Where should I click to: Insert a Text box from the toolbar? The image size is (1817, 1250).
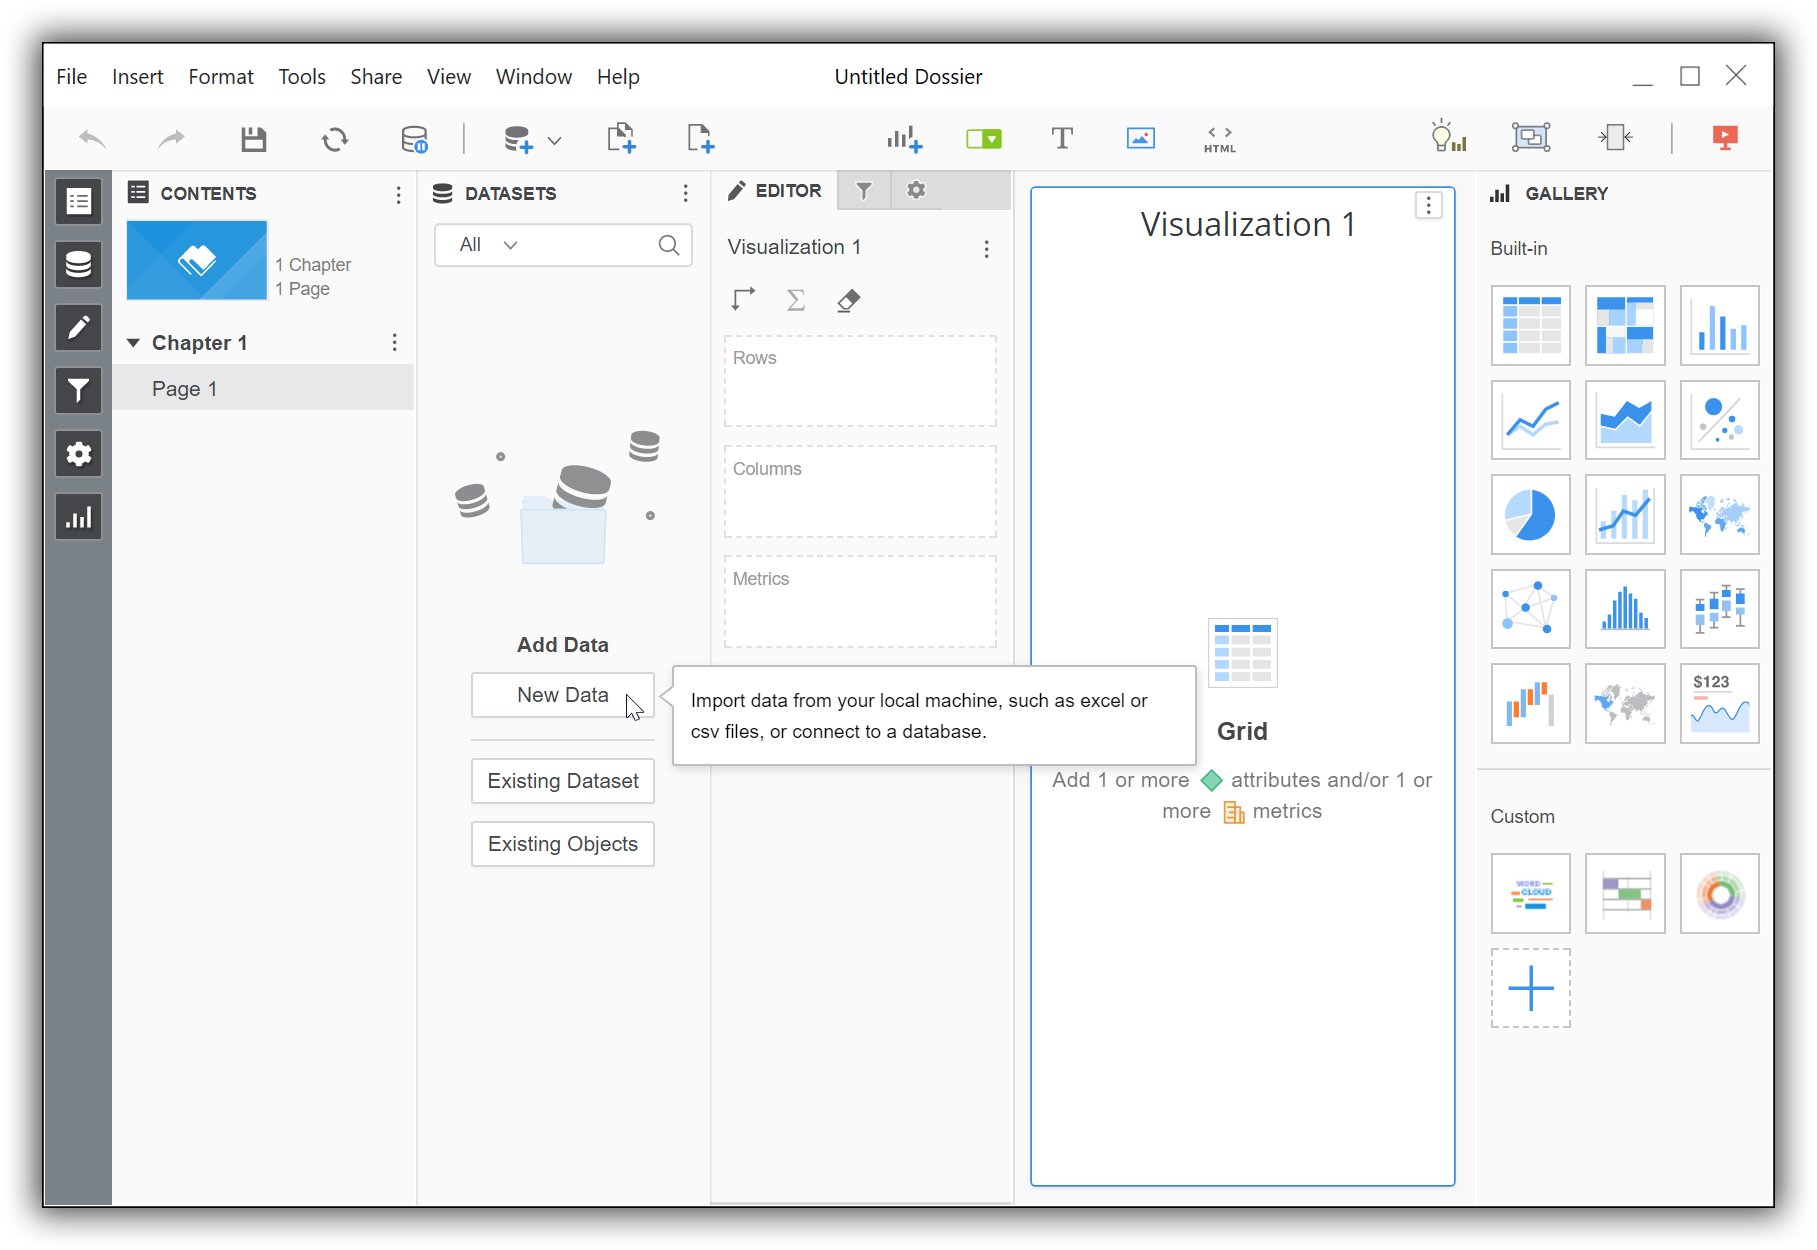point(1062,138)
